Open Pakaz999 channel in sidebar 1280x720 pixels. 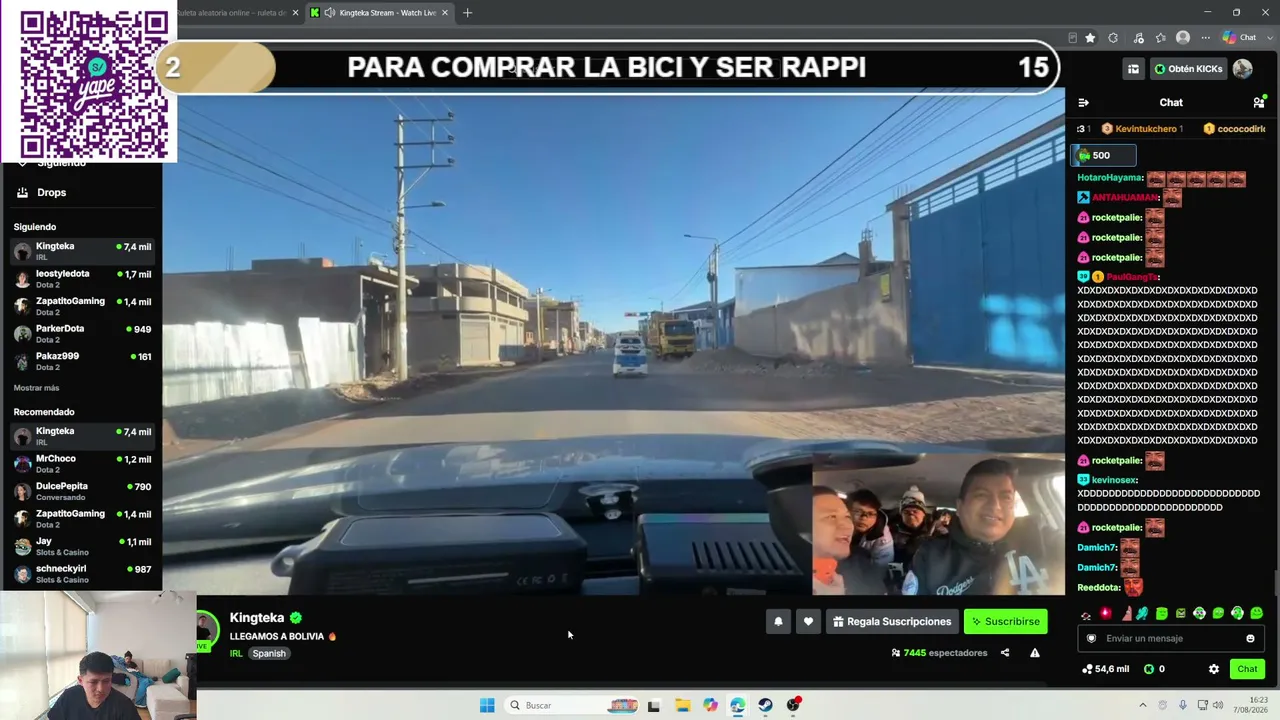pos(81,360)
